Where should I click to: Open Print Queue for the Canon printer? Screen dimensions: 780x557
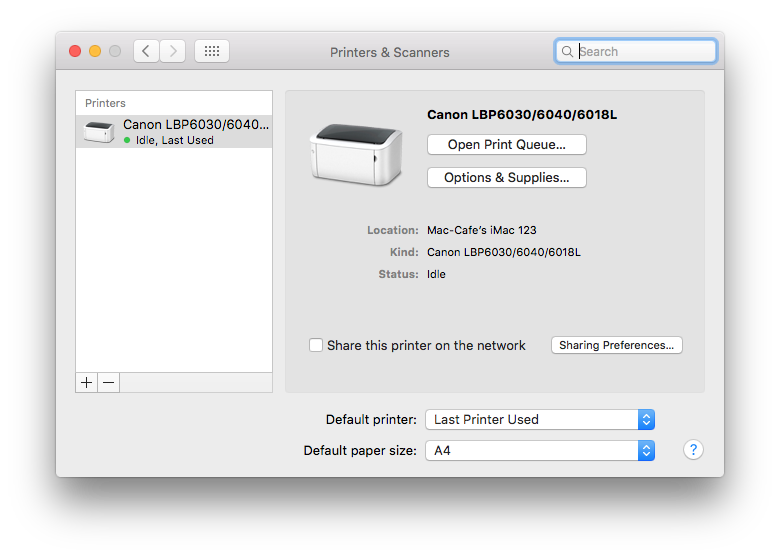pyautogui.click(x=506, y=145)
